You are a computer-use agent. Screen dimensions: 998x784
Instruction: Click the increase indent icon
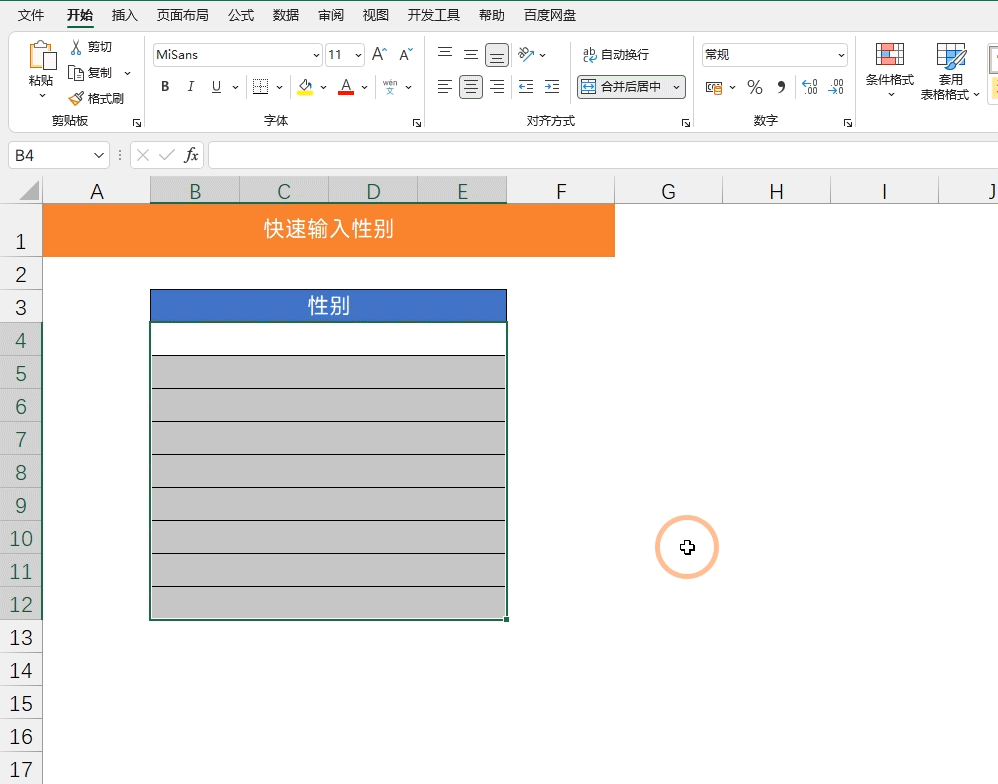tap(551, 87)
